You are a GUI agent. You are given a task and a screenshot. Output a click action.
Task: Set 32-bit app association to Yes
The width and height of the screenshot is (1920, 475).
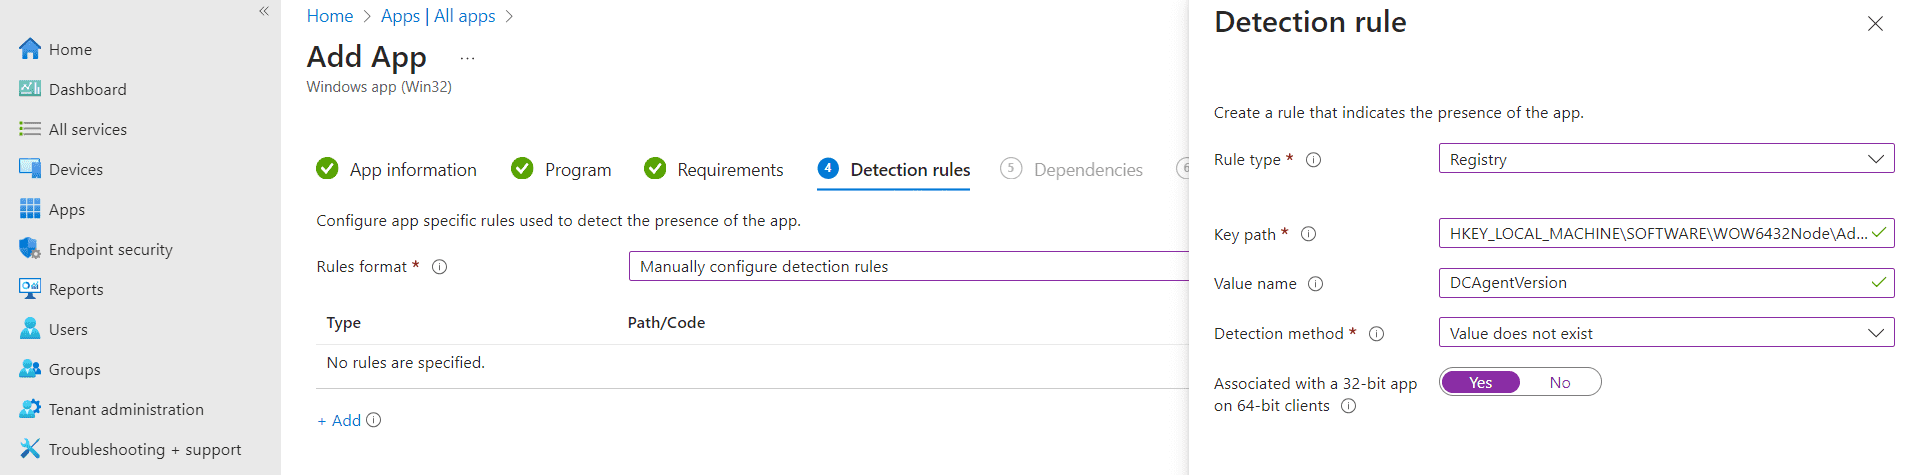[x=1481, y=382]
